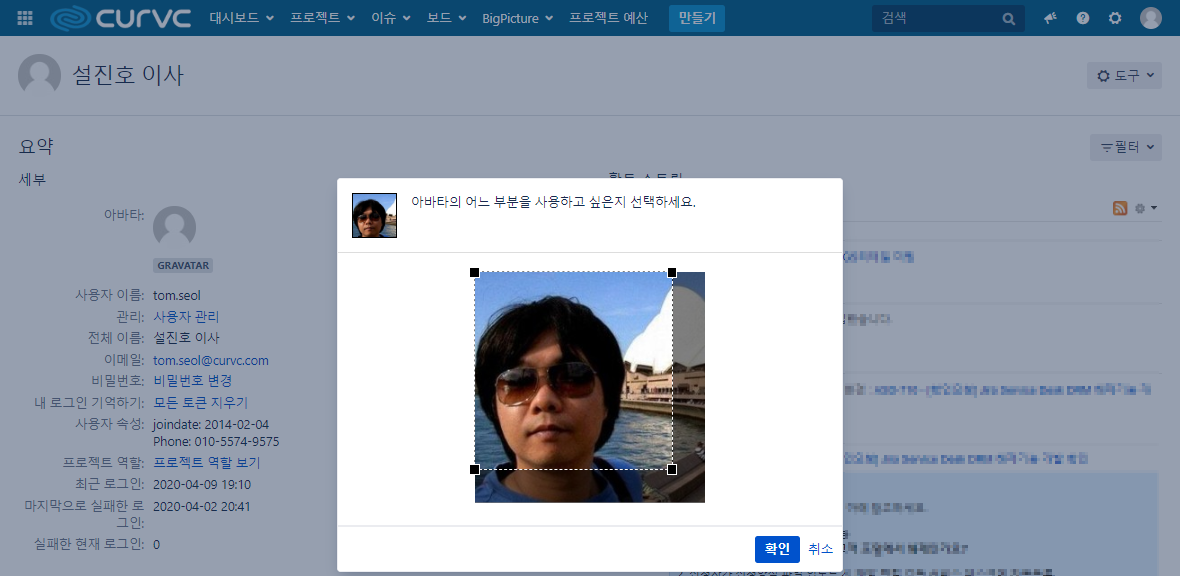The height and width of the screenshot is (576, 1180).
Task: Click the bottom-right crop handle
Action: point(672,470)
